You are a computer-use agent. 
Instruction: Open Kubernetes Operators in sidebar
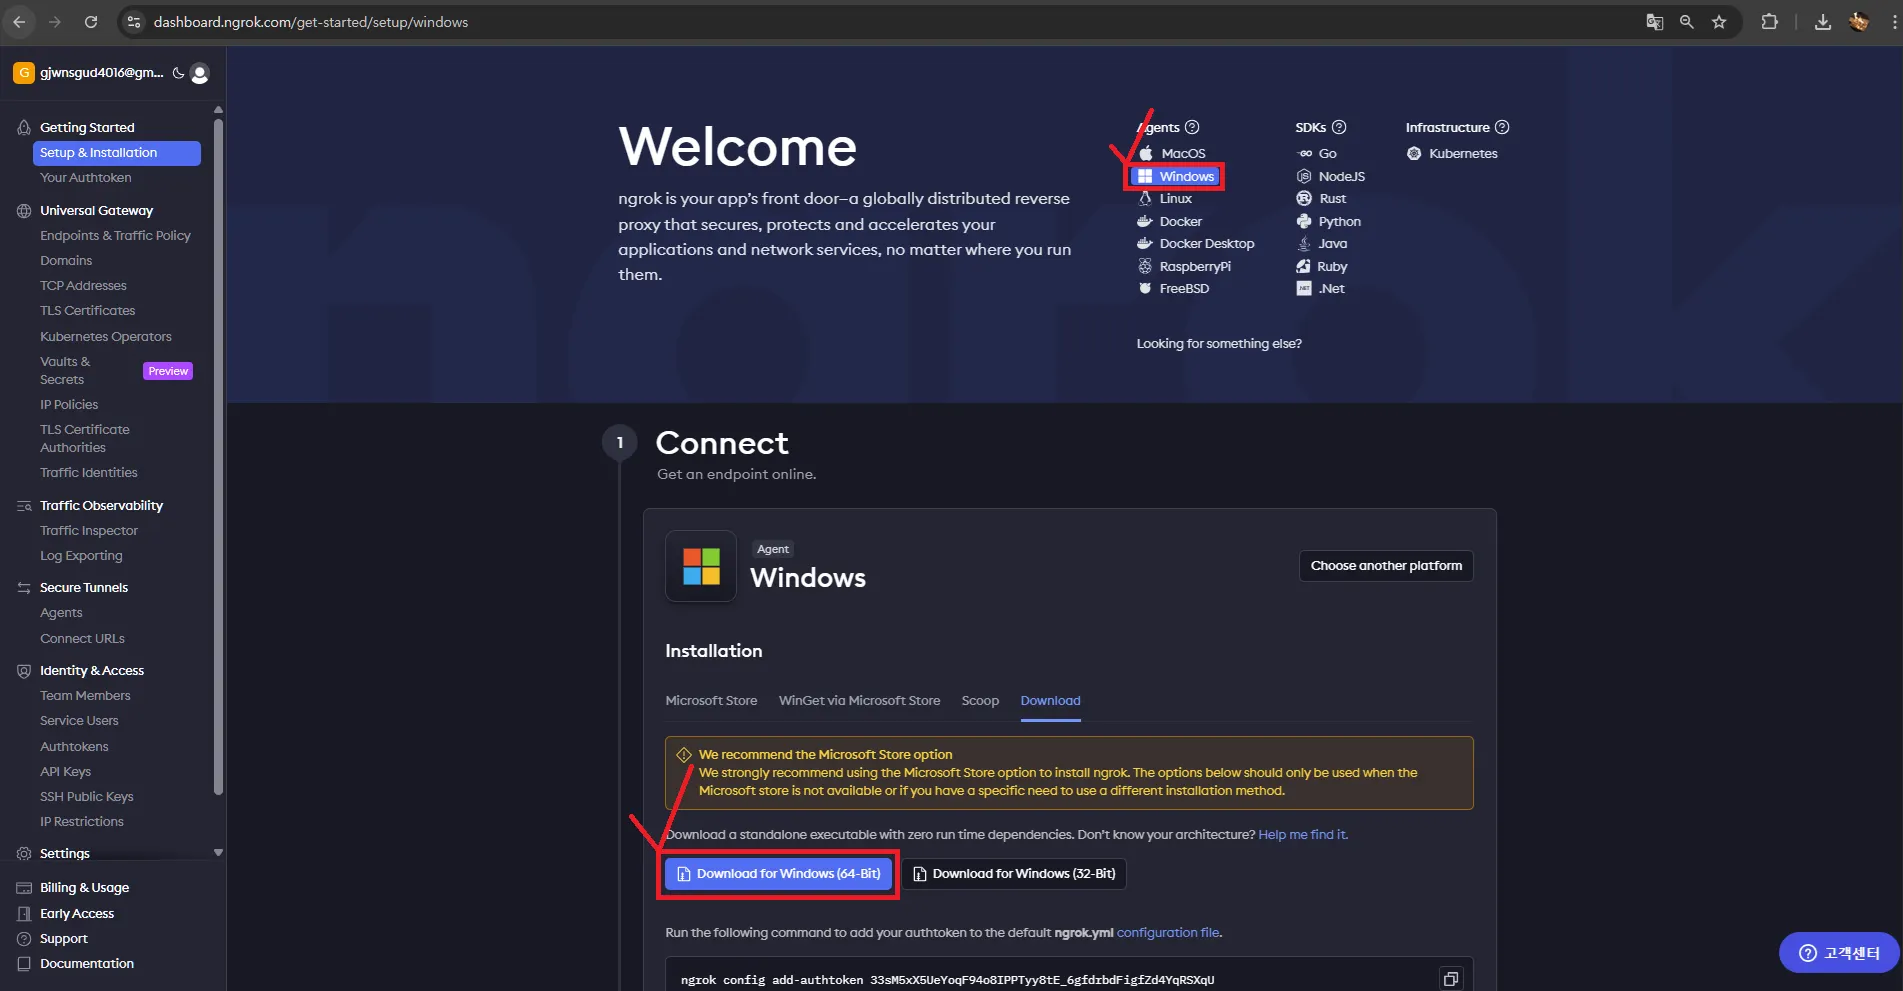(106, 336)
